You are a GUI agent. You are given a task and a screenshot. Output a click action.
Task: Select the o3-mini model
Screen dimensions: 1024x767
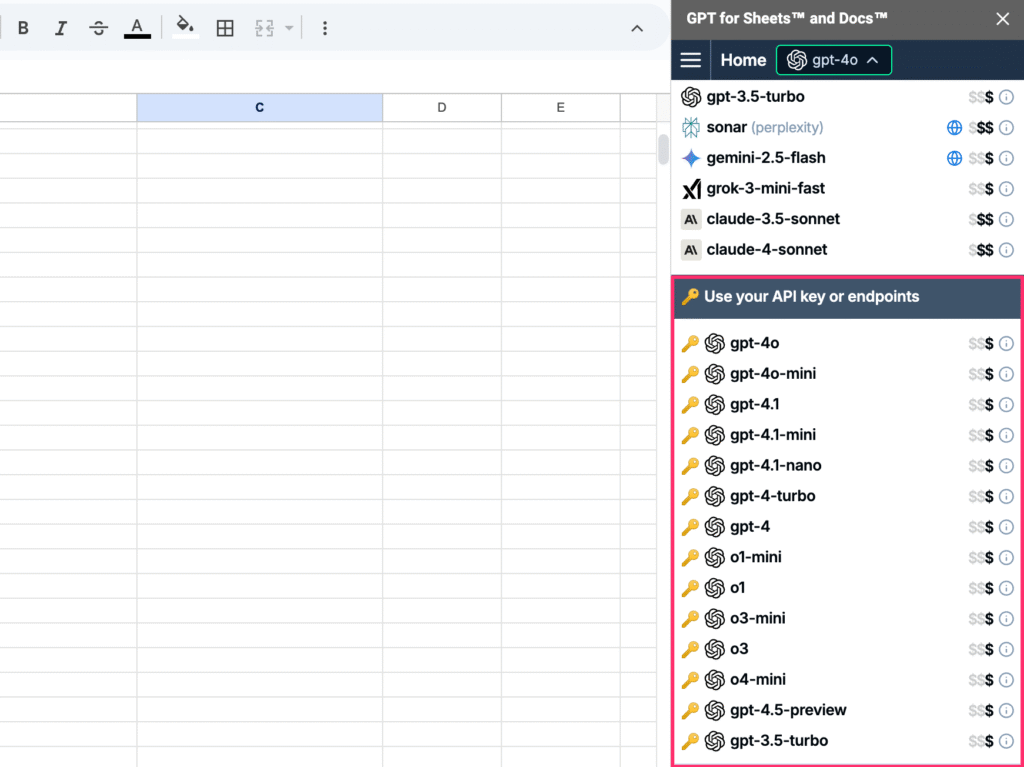[x=847, y=618]
